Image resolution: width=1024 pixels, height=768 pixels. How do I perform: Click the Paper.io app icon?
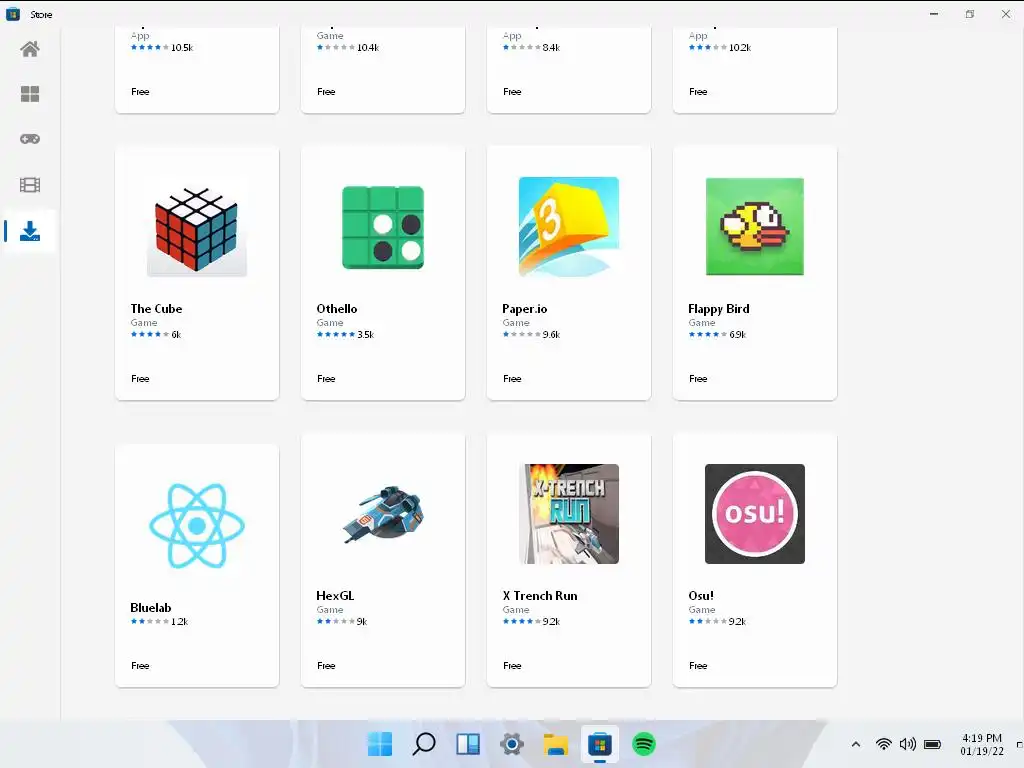pos(569,227)
